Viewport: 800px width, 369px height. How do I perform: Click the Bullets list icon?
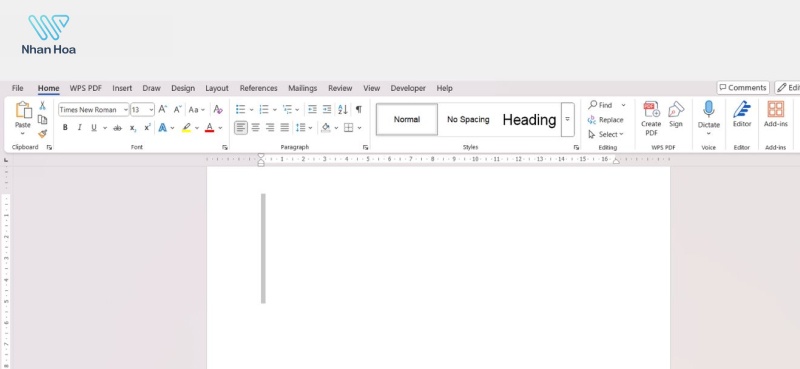(x=241, y=109)
